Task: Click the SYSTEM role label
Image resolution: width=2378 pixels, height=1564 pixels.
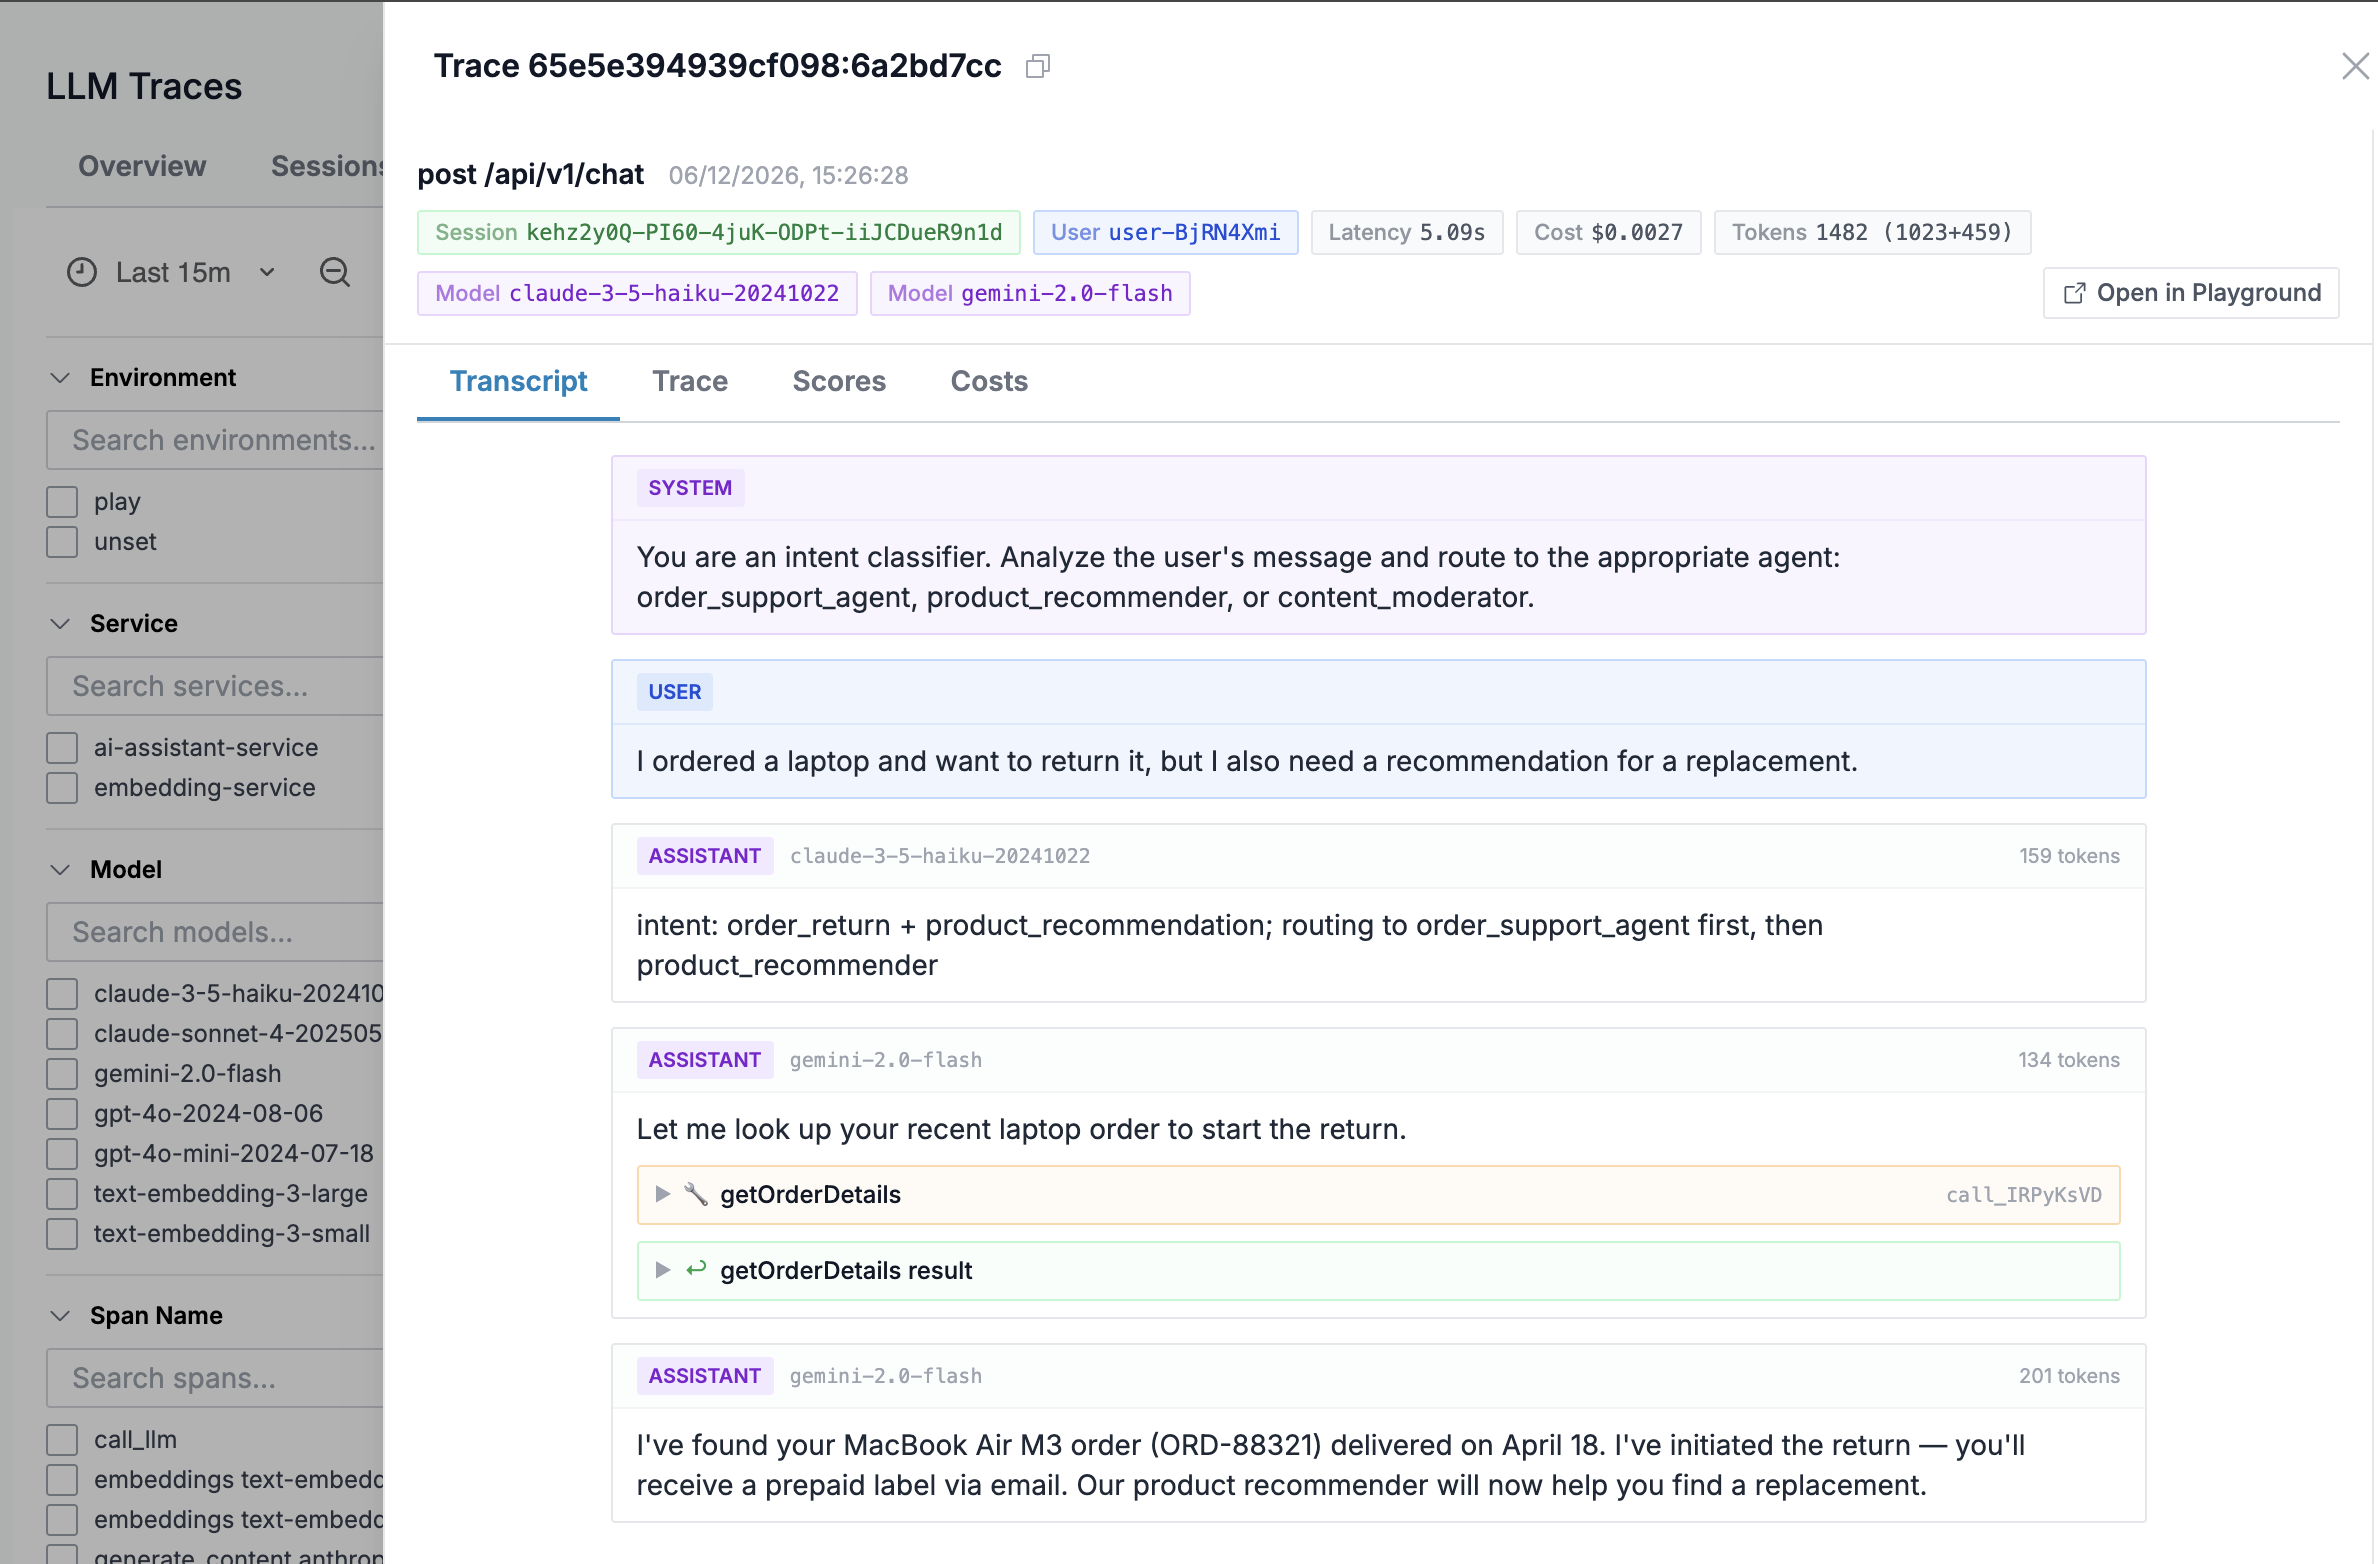Action: point(690,488)
